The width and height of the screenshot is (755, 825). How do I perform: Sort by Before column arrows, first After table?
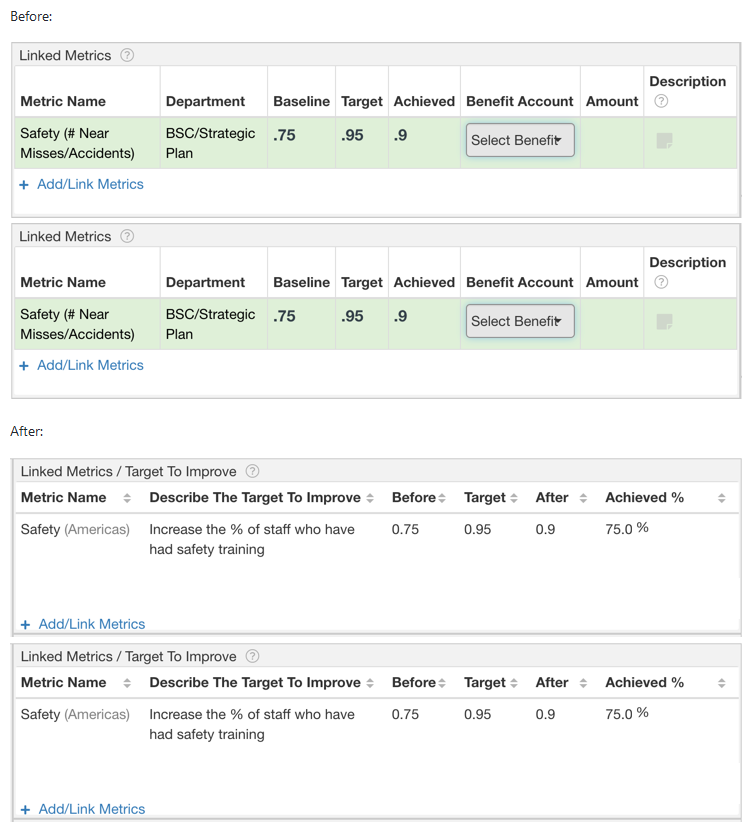point(442,498)
